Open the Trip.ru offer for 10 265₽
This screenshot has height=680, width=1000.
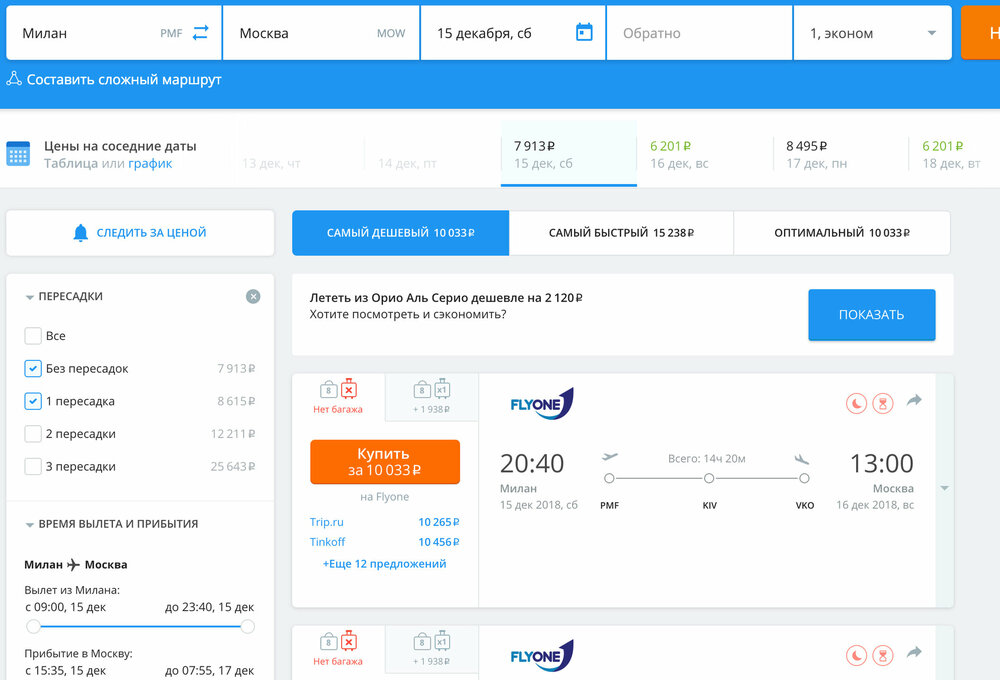pyautogui.click(x=385, y=522)
